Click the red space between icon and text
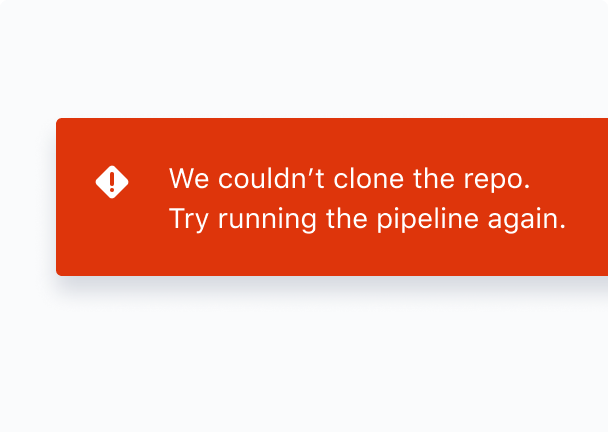Viewport: 608px width, 432px height. (x=149, y=182)
